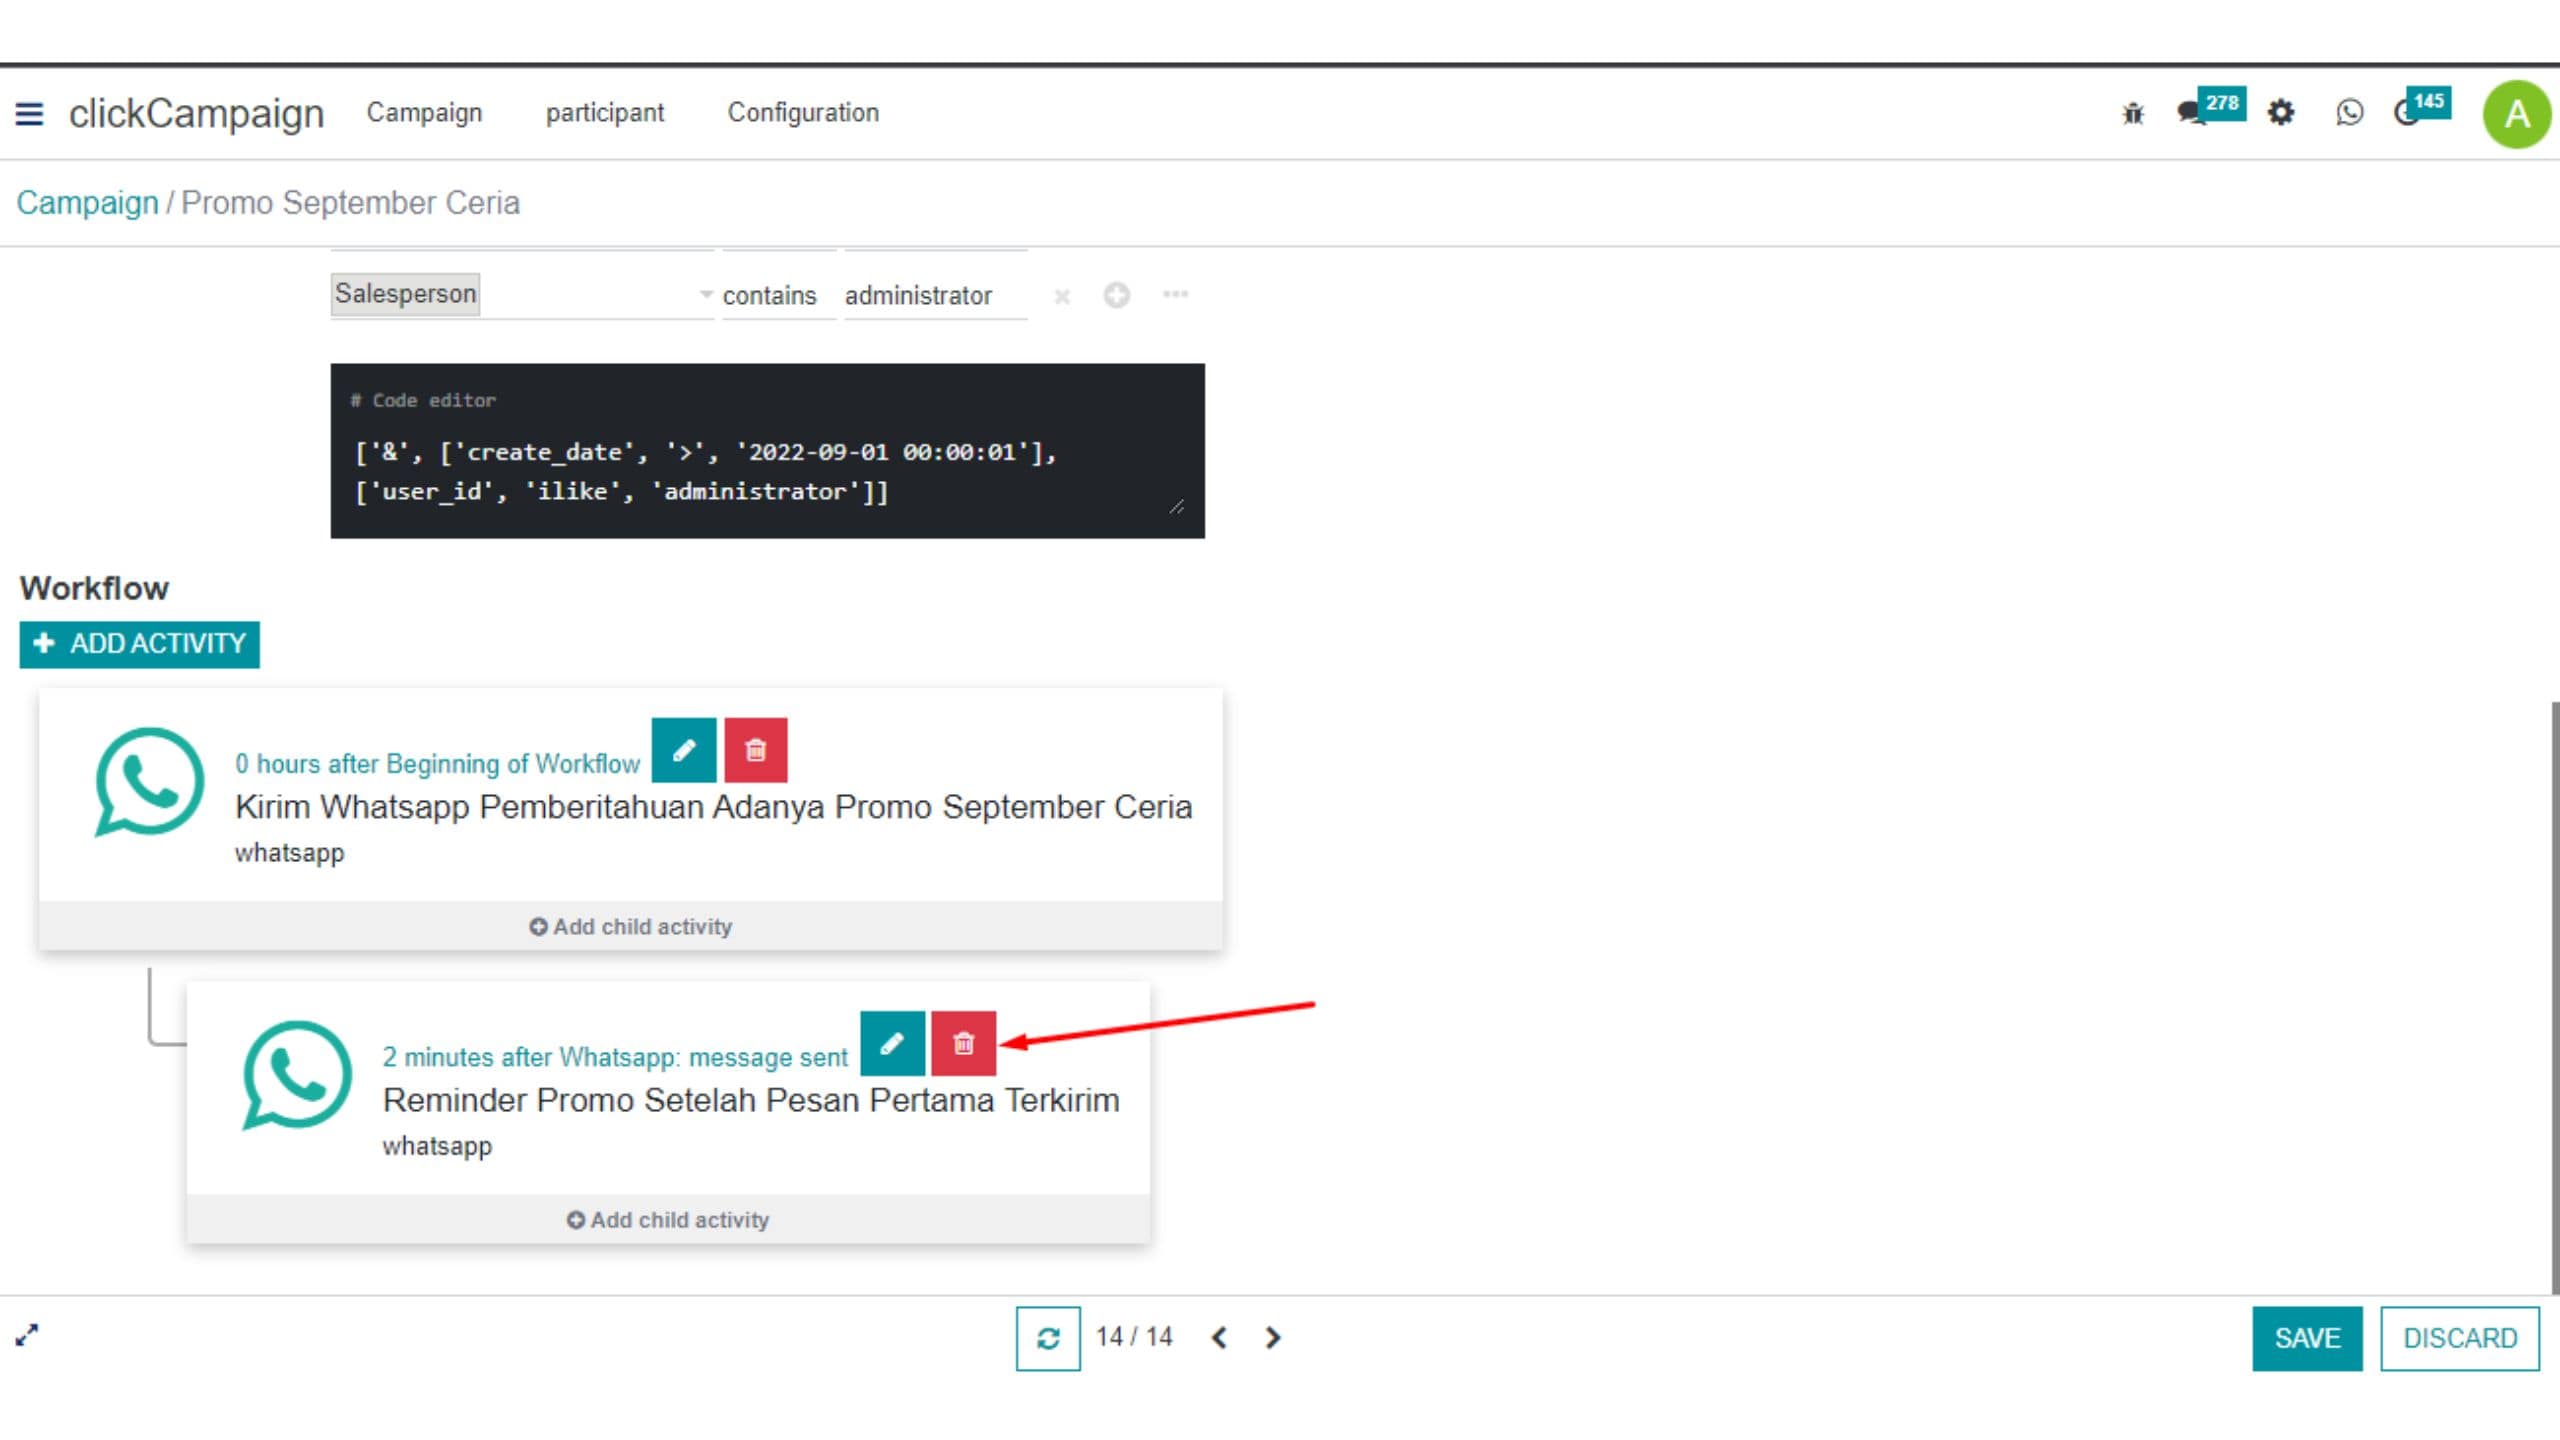Edit the 0 hours after Beginning activity
Viewport: 2560px width, 1440px height.
[x=684, y=750]
